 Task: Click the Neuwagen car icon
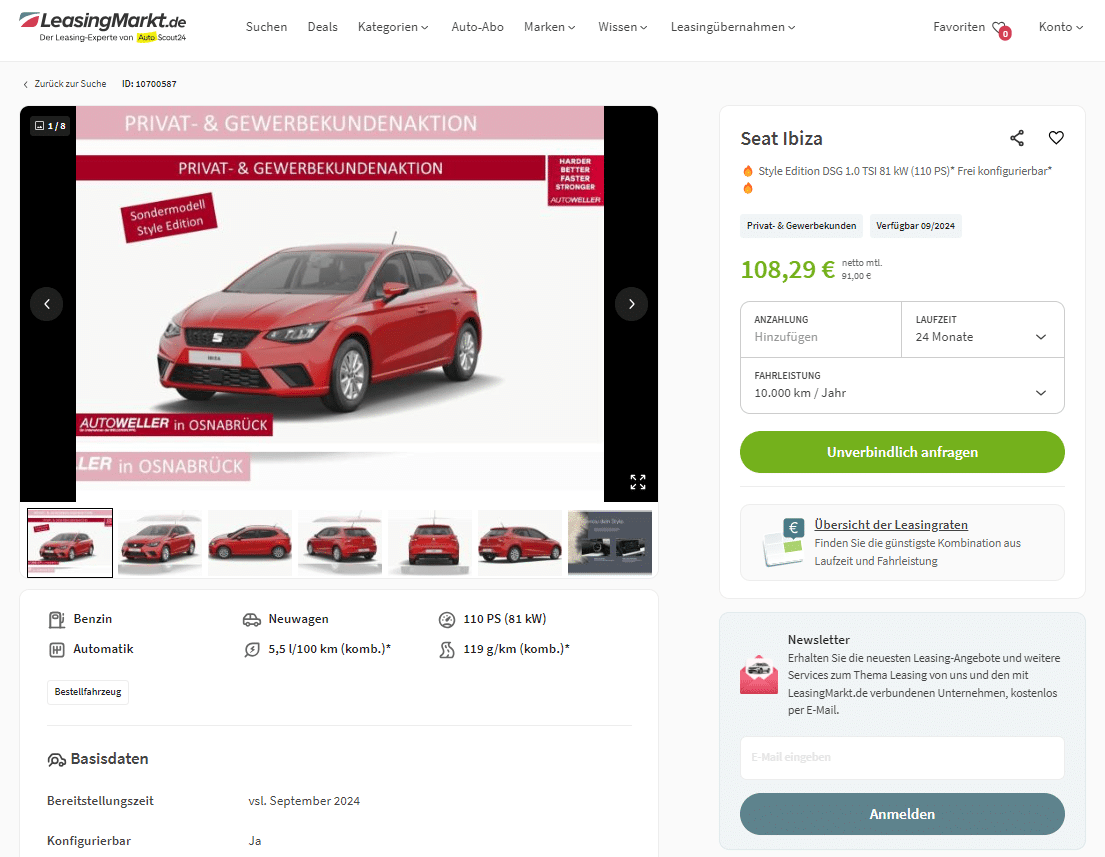click(252, 619)
